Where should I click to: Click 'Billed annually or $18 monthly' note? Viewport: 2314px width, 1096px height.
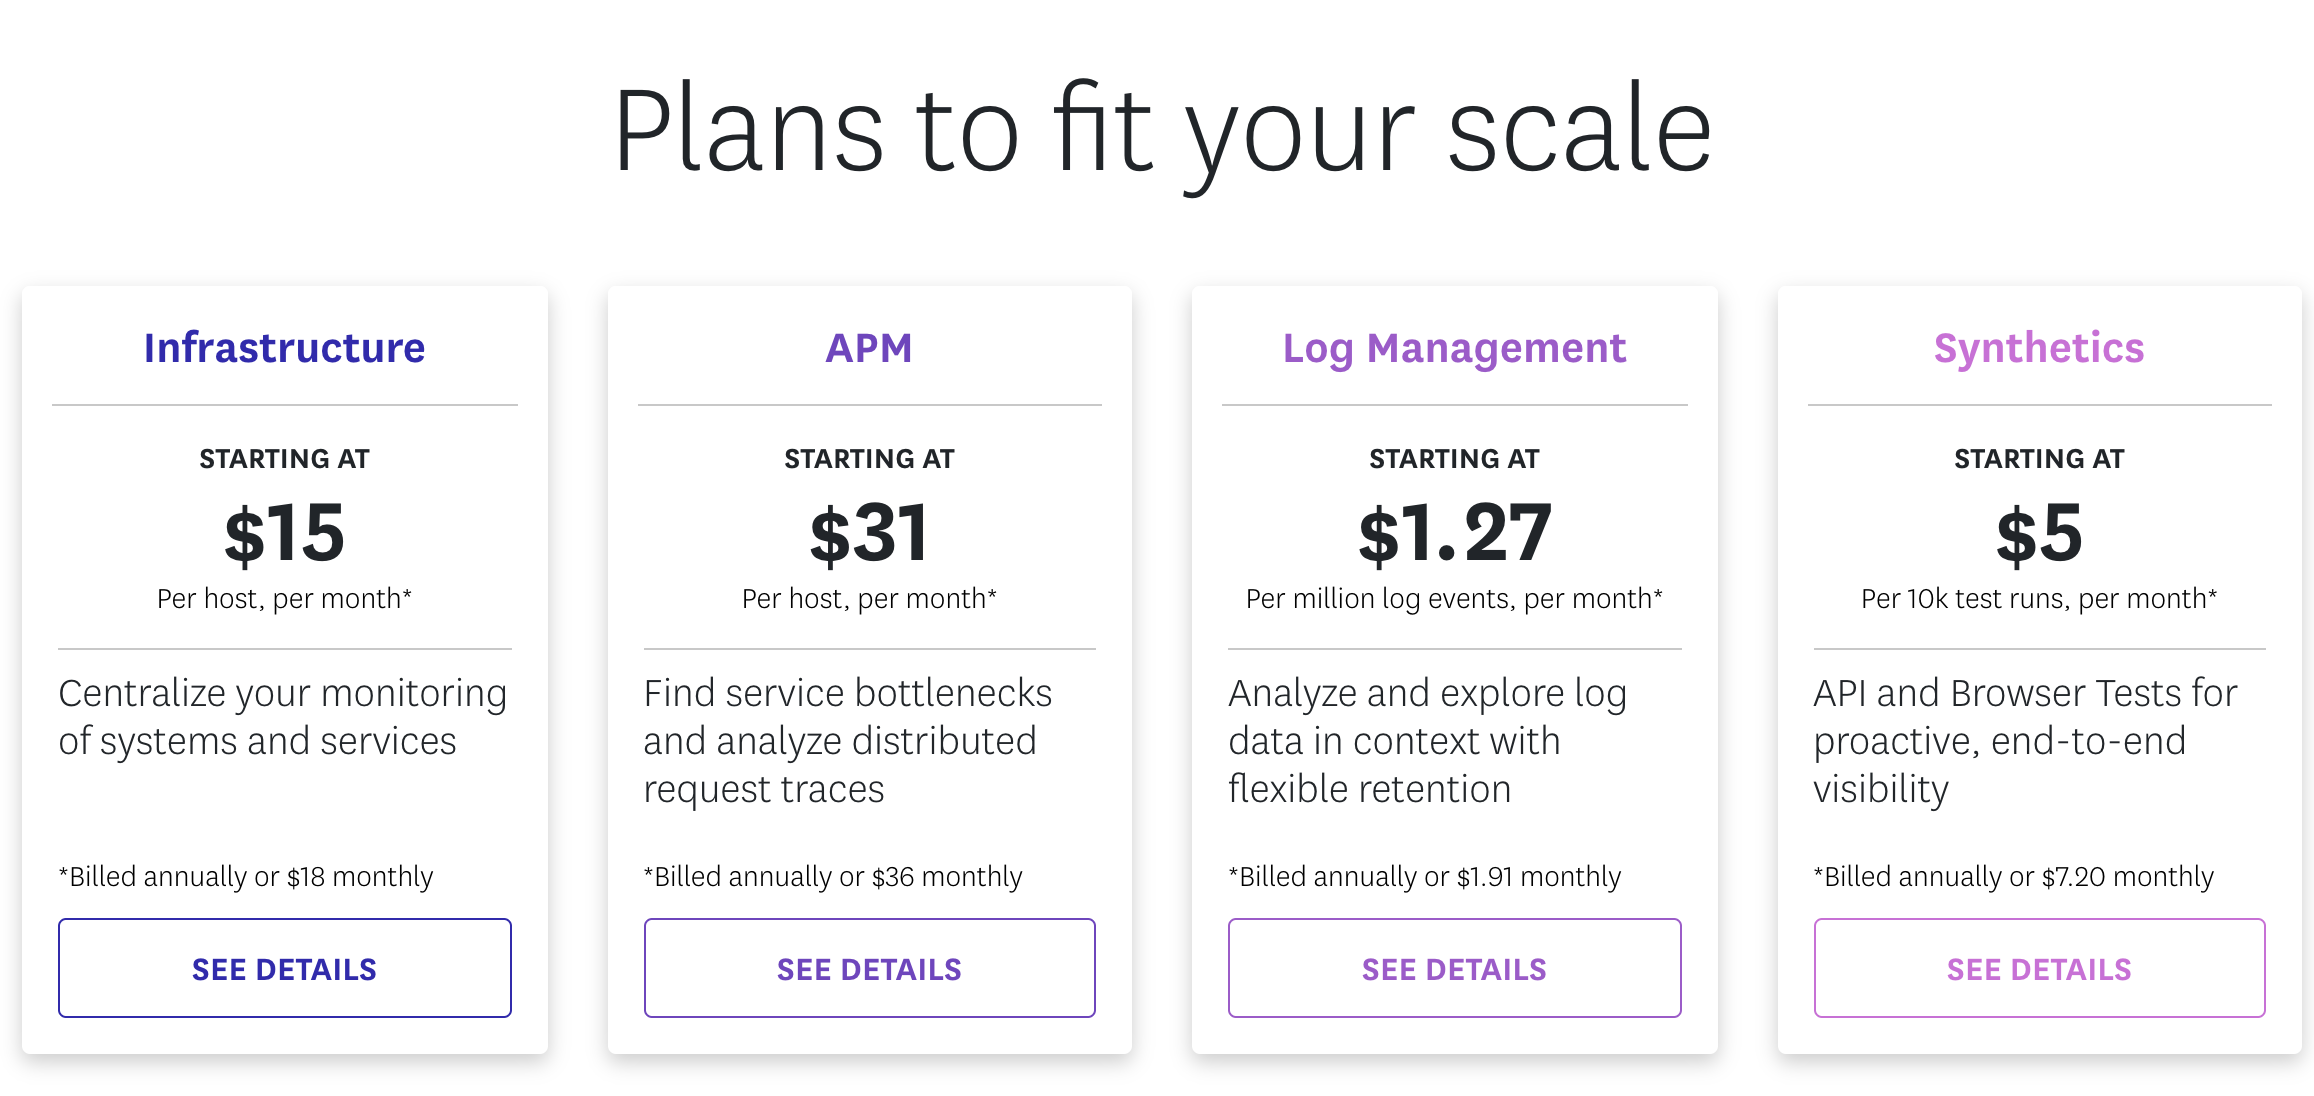246,876
